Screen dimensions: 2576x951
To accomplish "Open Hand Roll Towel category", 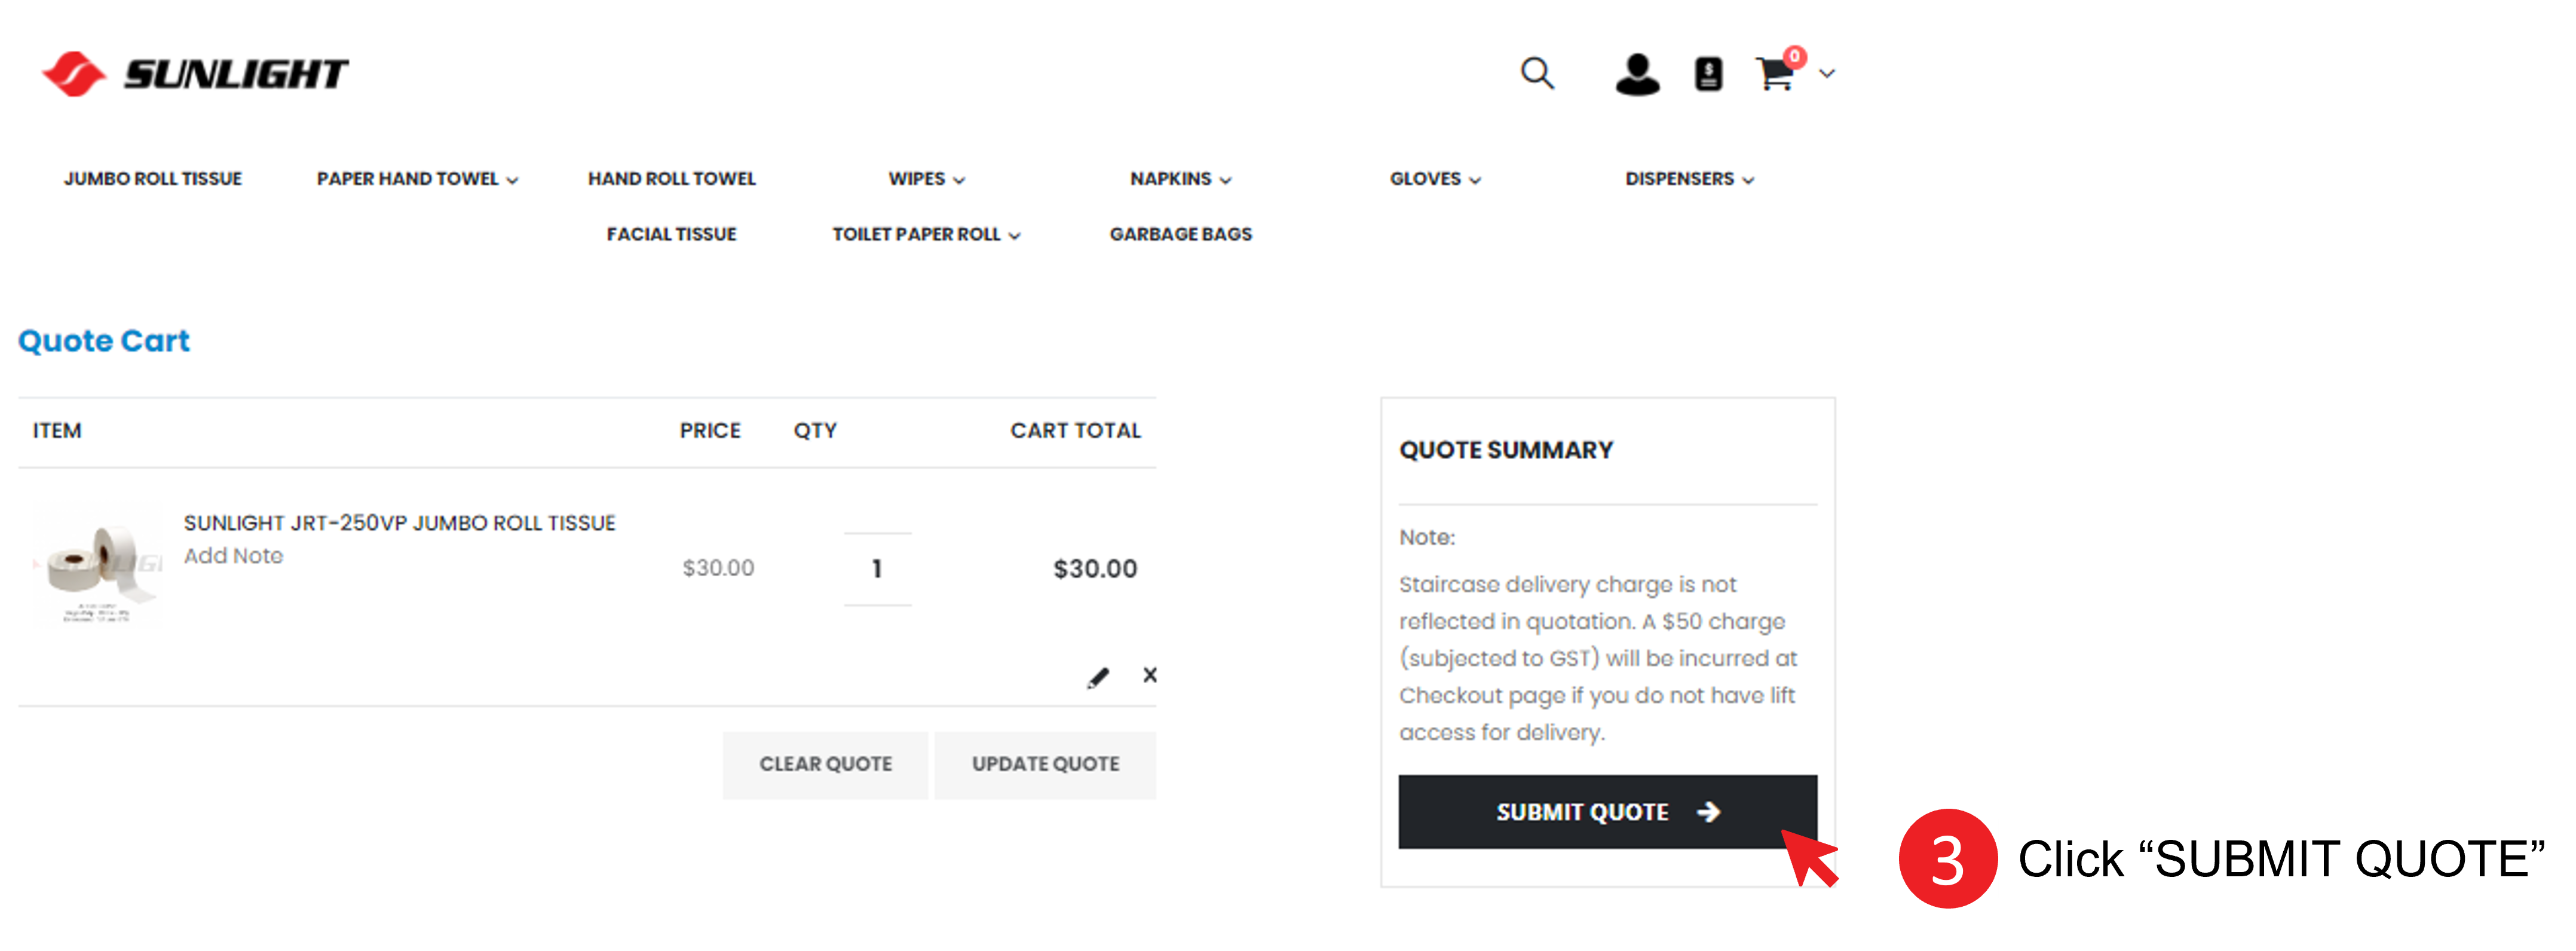I will pyautogui.click(x=672, y=179).
